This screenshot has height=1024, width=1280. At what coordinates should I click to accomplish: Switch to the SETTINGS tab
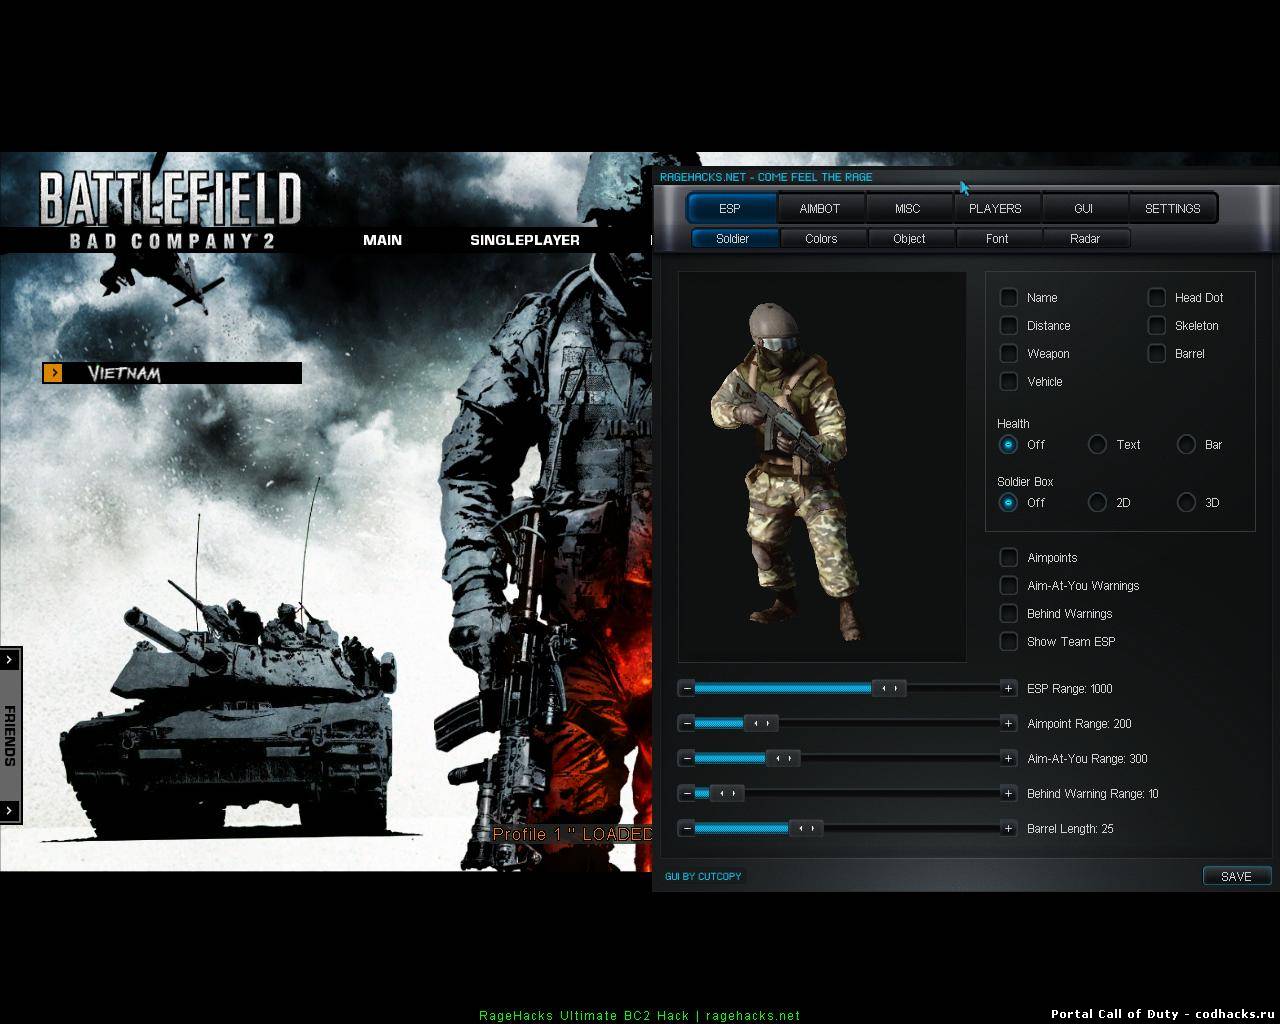pos(1173,208)
